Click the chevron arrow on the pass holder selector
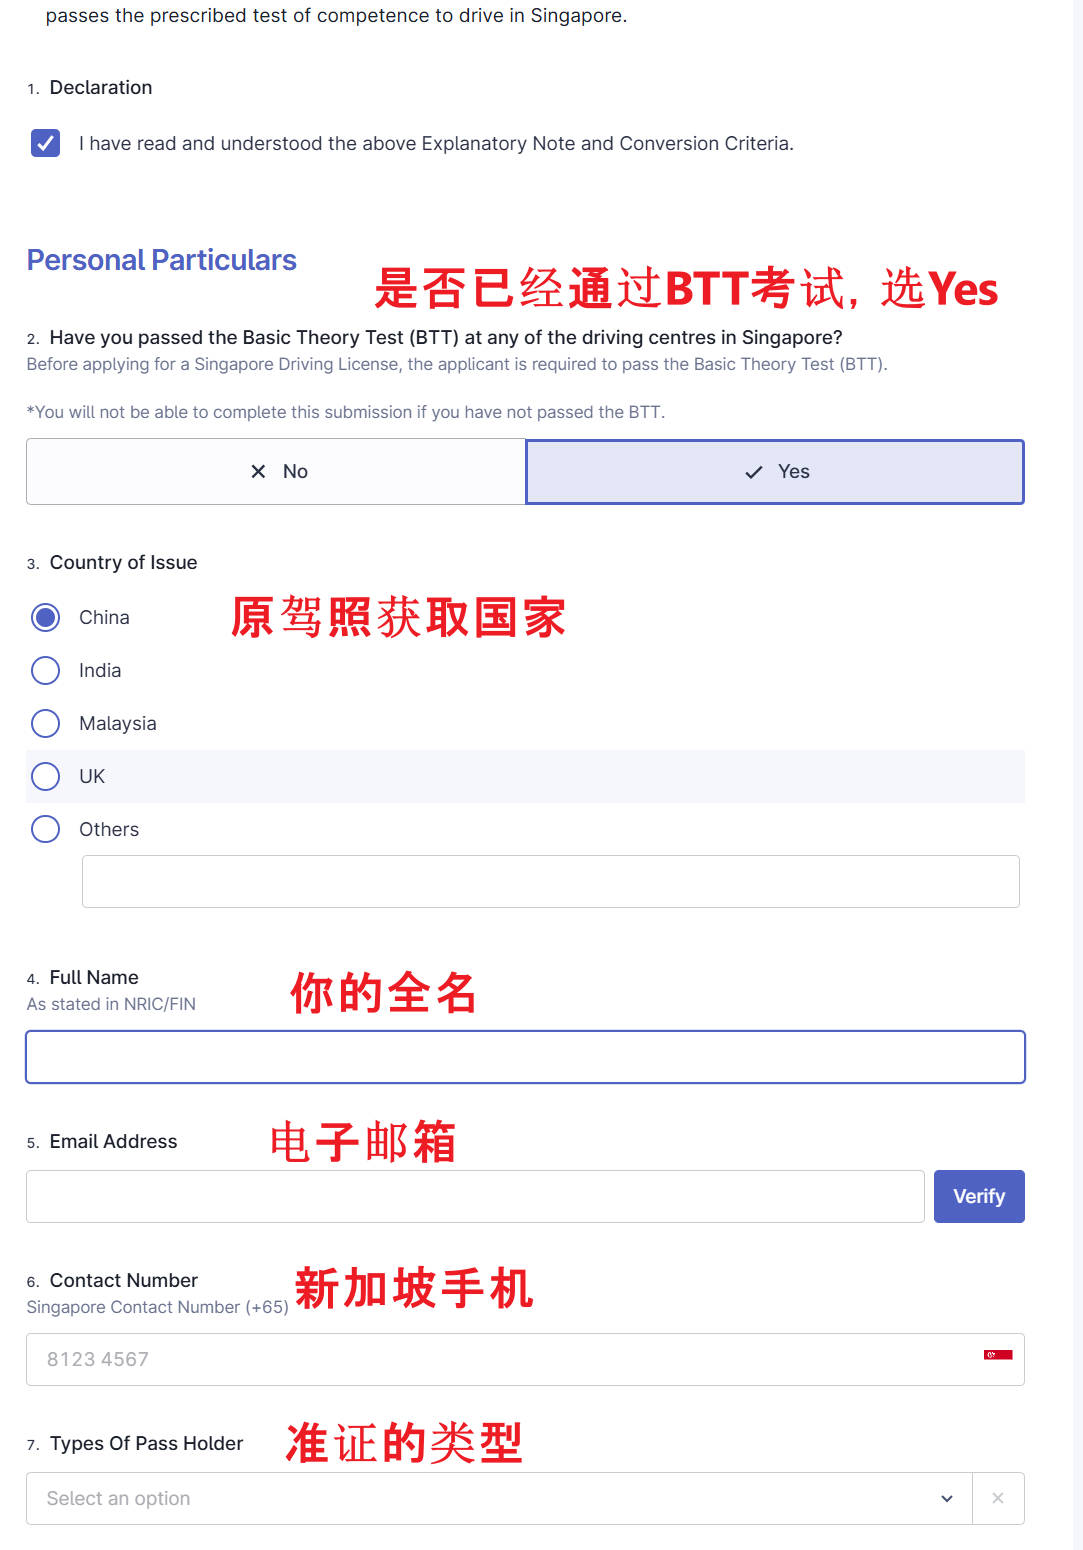Viewport: 1083px width, 1550px height. point(944,1498)
